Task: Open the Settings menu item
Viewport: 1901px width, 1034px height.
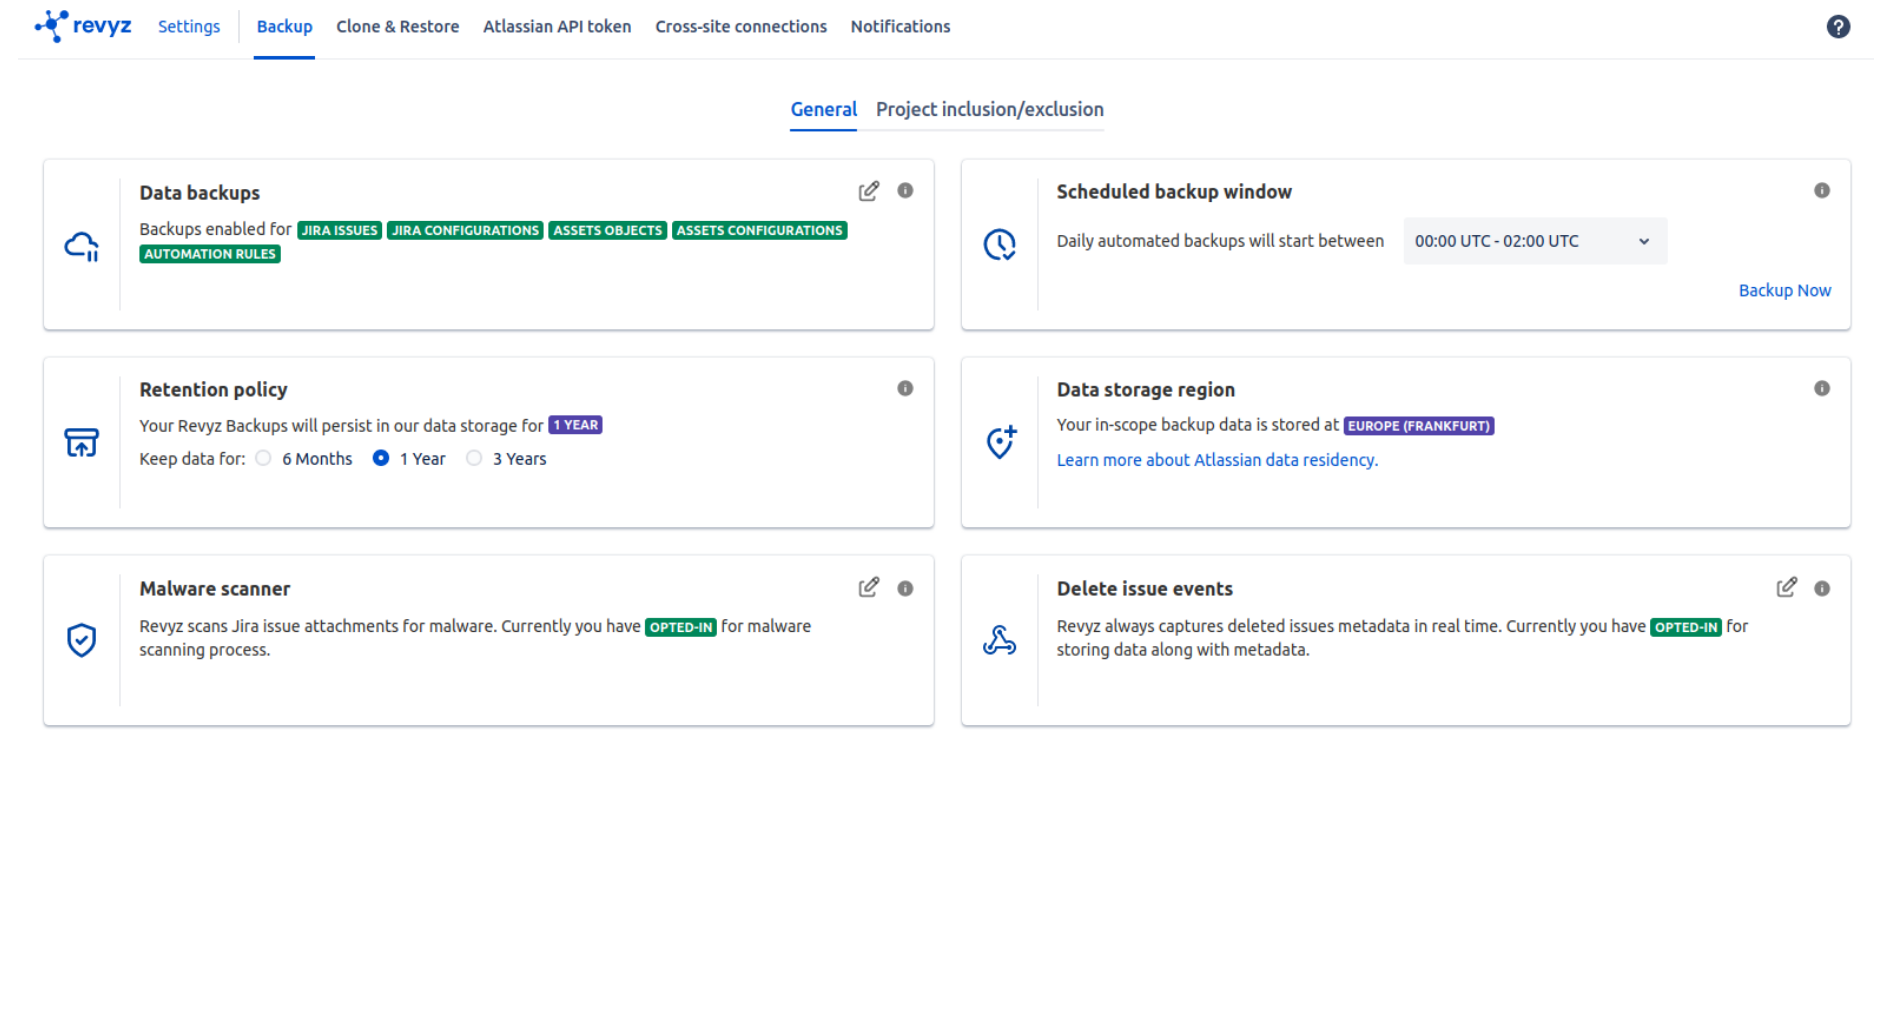Action: click(x=189, y=27)
